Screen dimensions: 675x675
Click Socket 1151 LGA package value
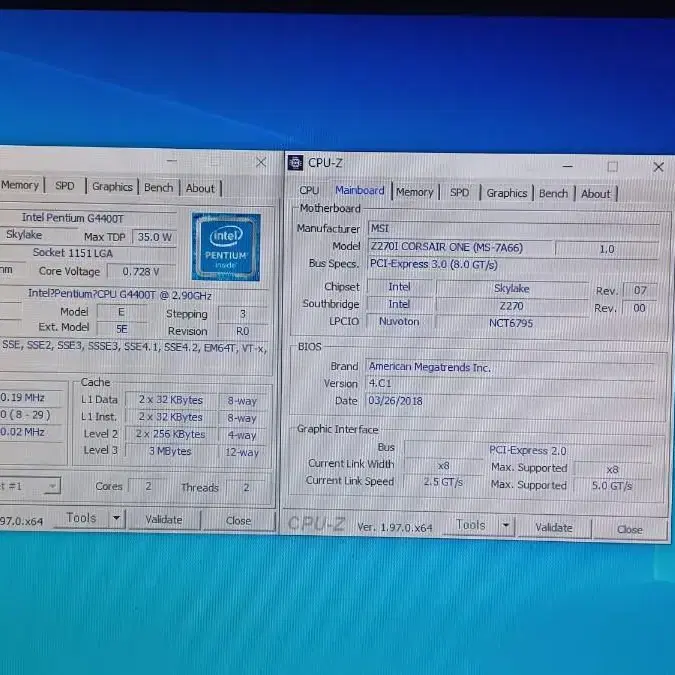(73, 253)
